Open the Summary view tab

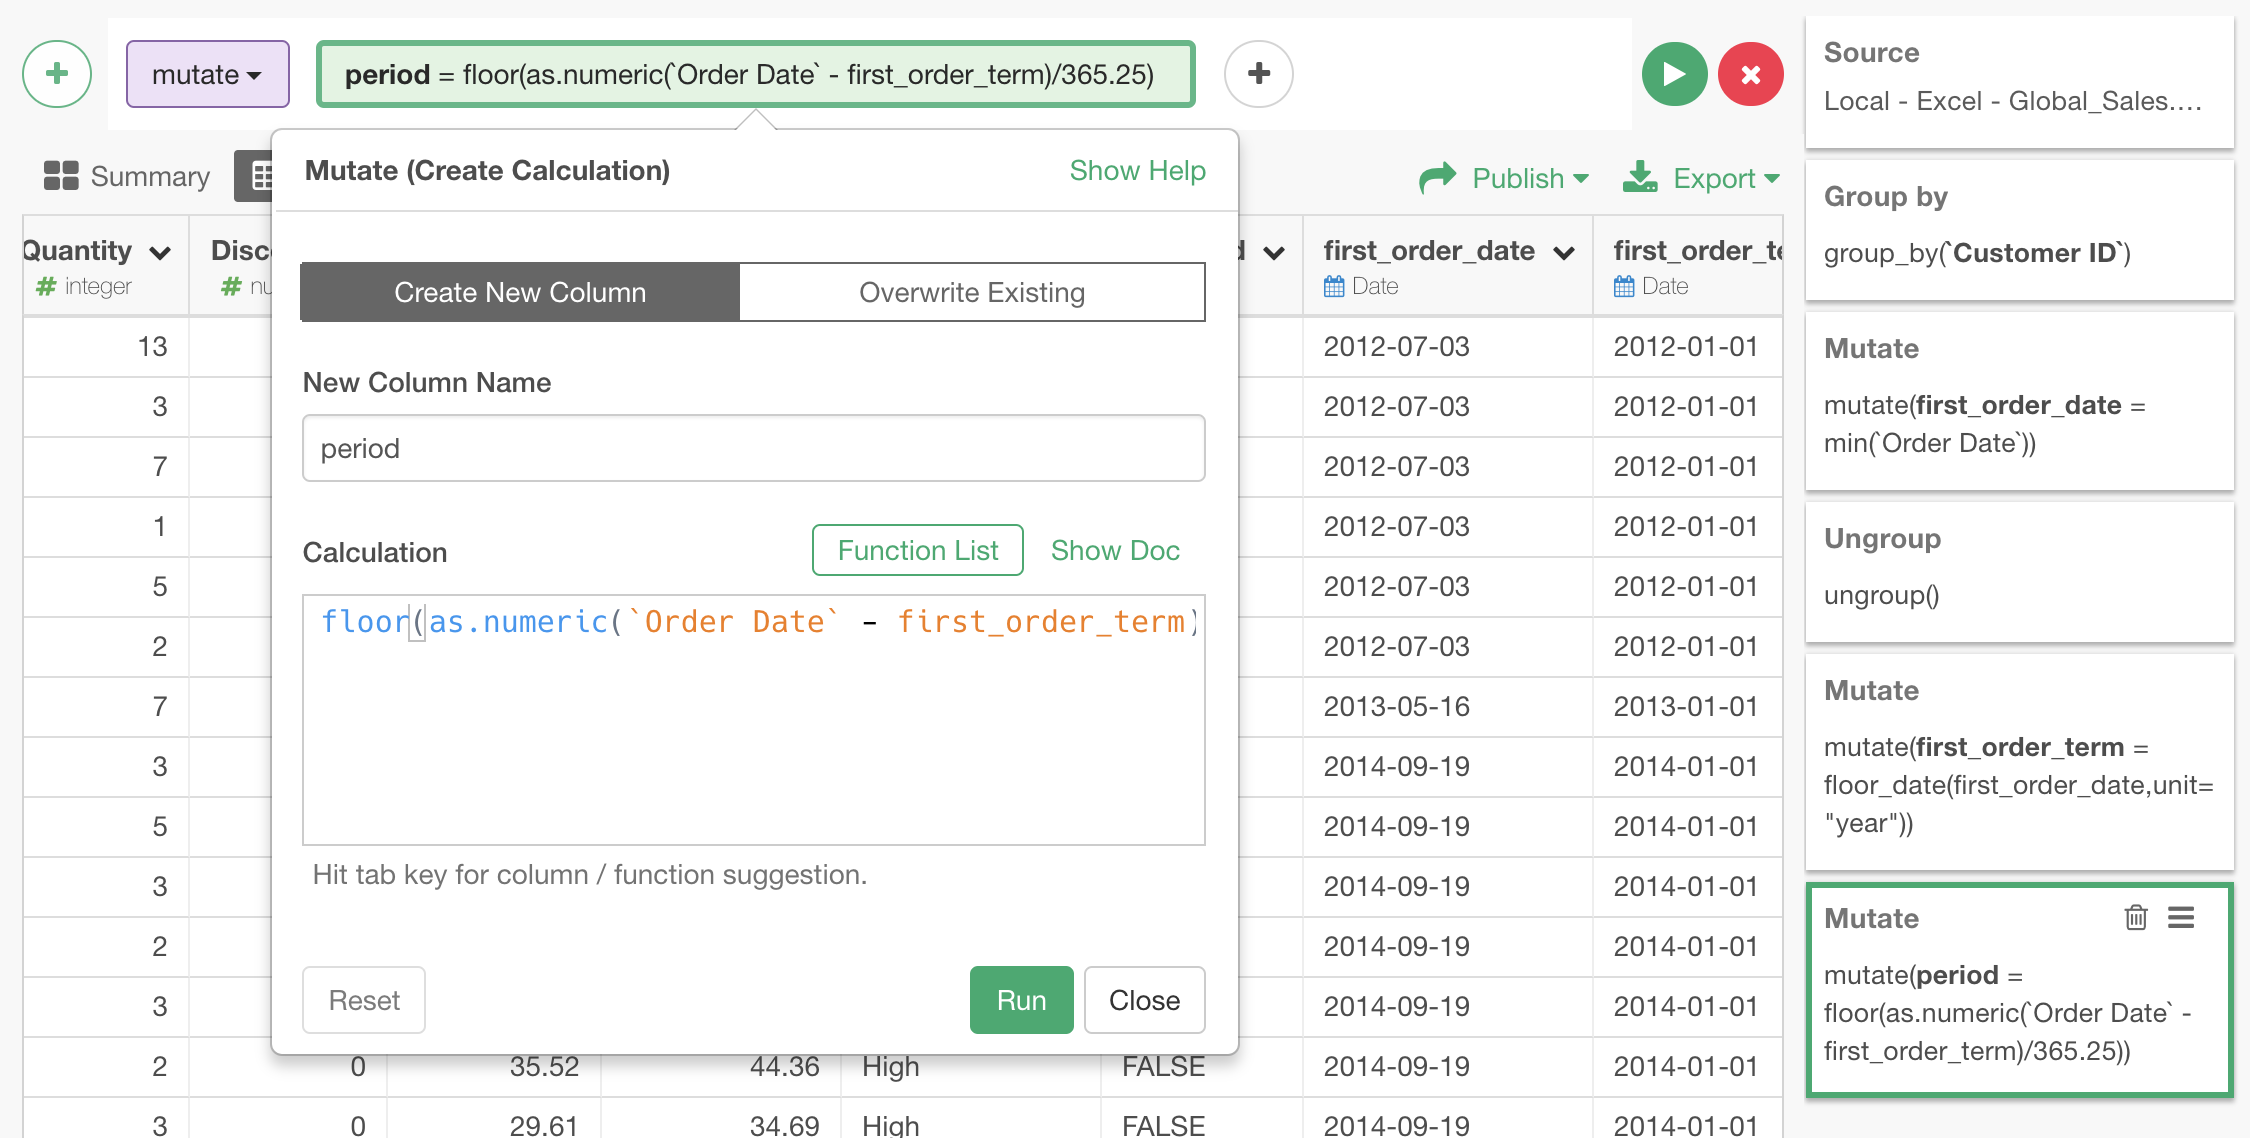tap(127, 177)
